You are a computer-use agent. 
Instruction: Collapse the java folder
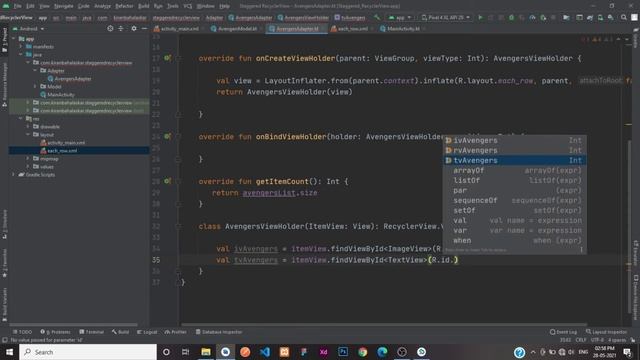pos(21,55)
